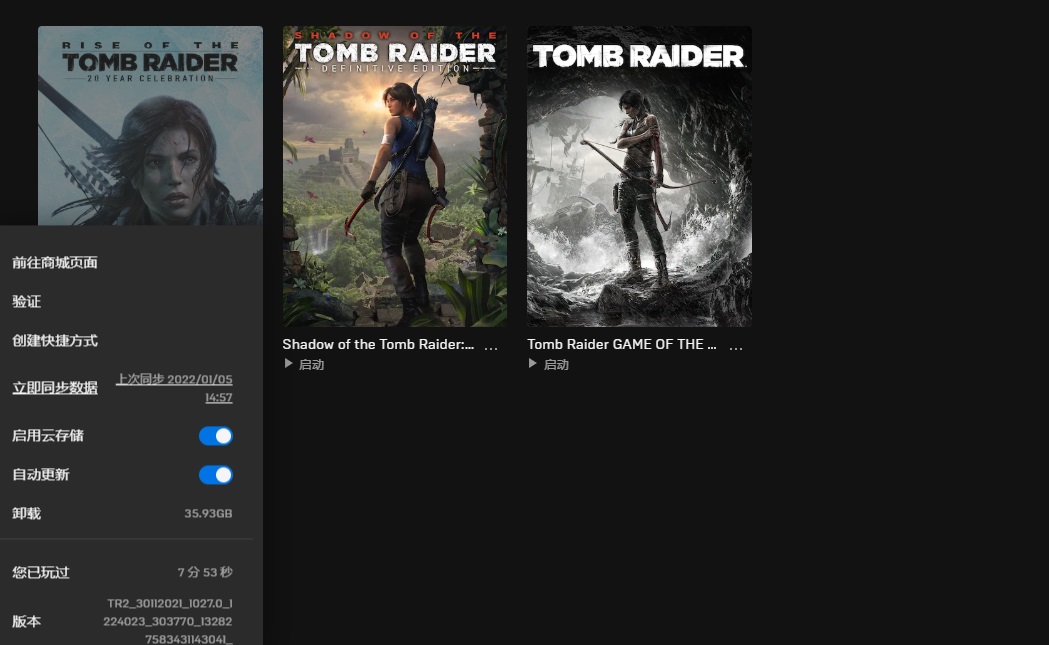Screen dimensions: 1049x645
Task: Click the 35.93GB install size value
Action: (208, 513)
